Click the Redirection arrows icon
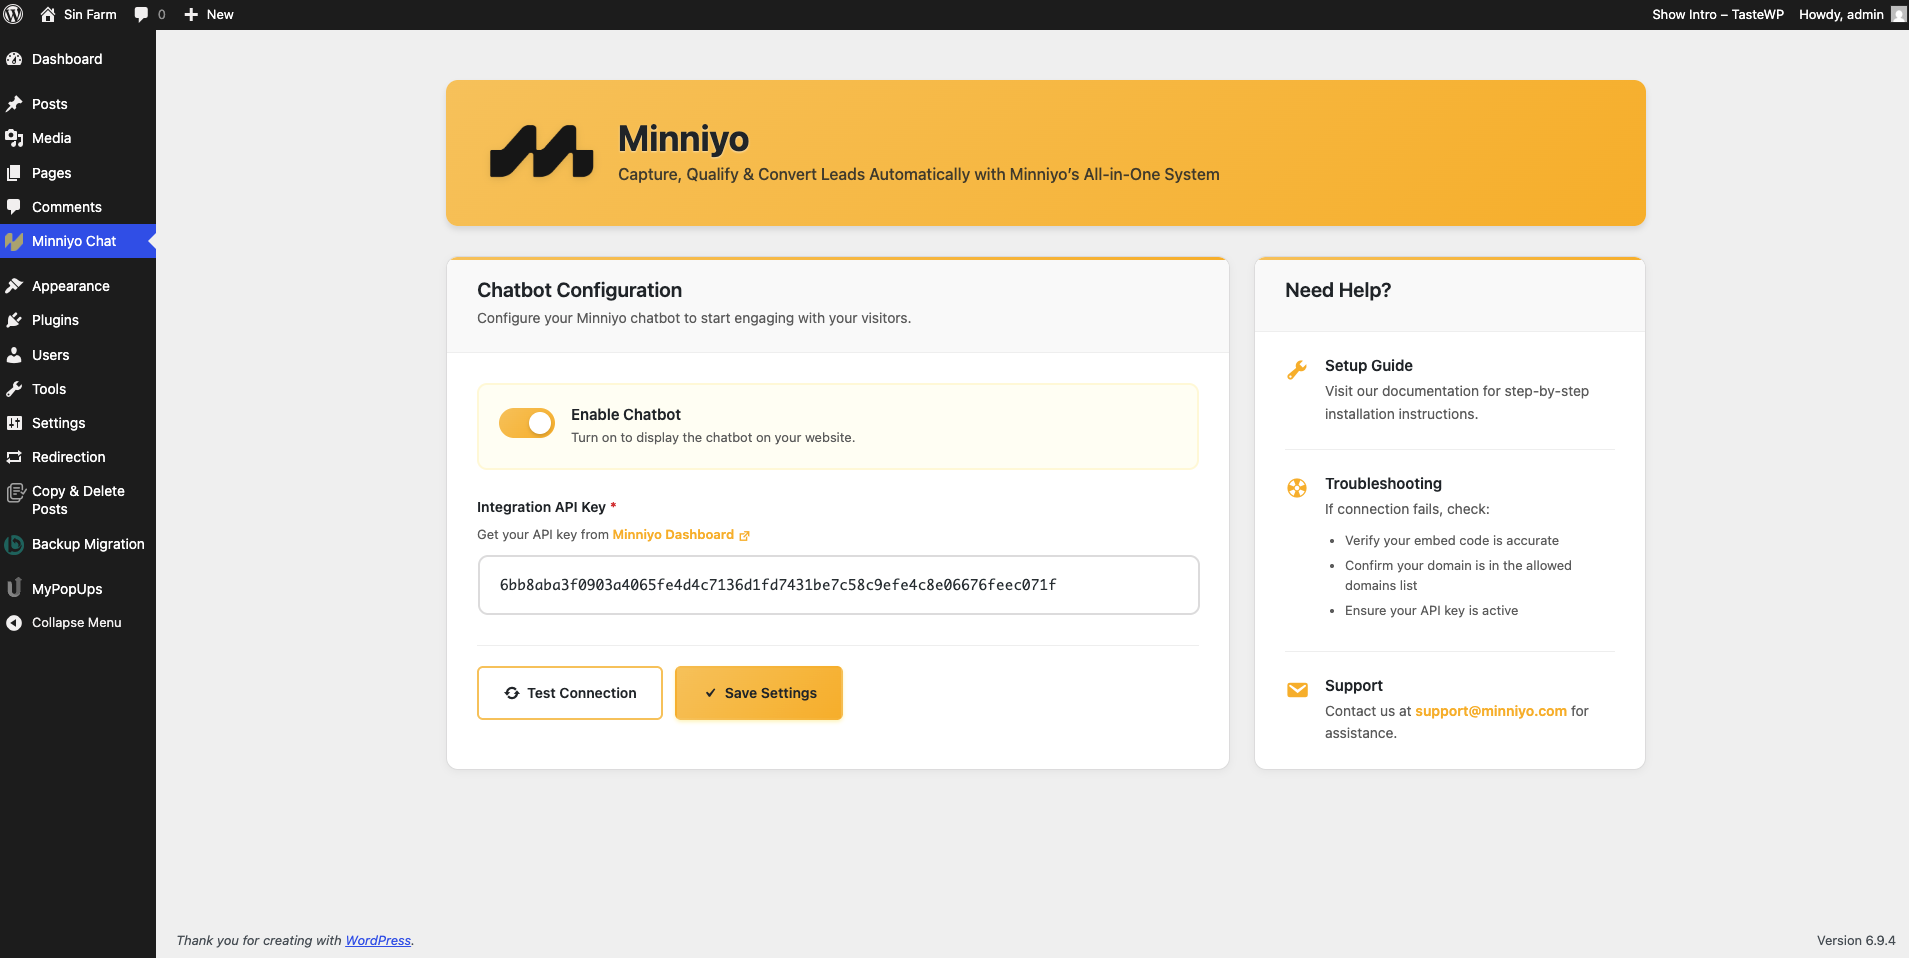This screenshot has width=1909, height=958. point(14,457)
